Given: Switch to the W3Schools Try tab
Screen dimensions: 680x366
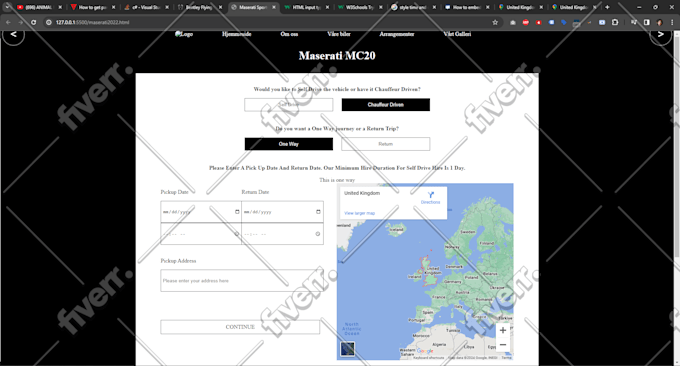Looking at the screenshot, I should [360, 7].
